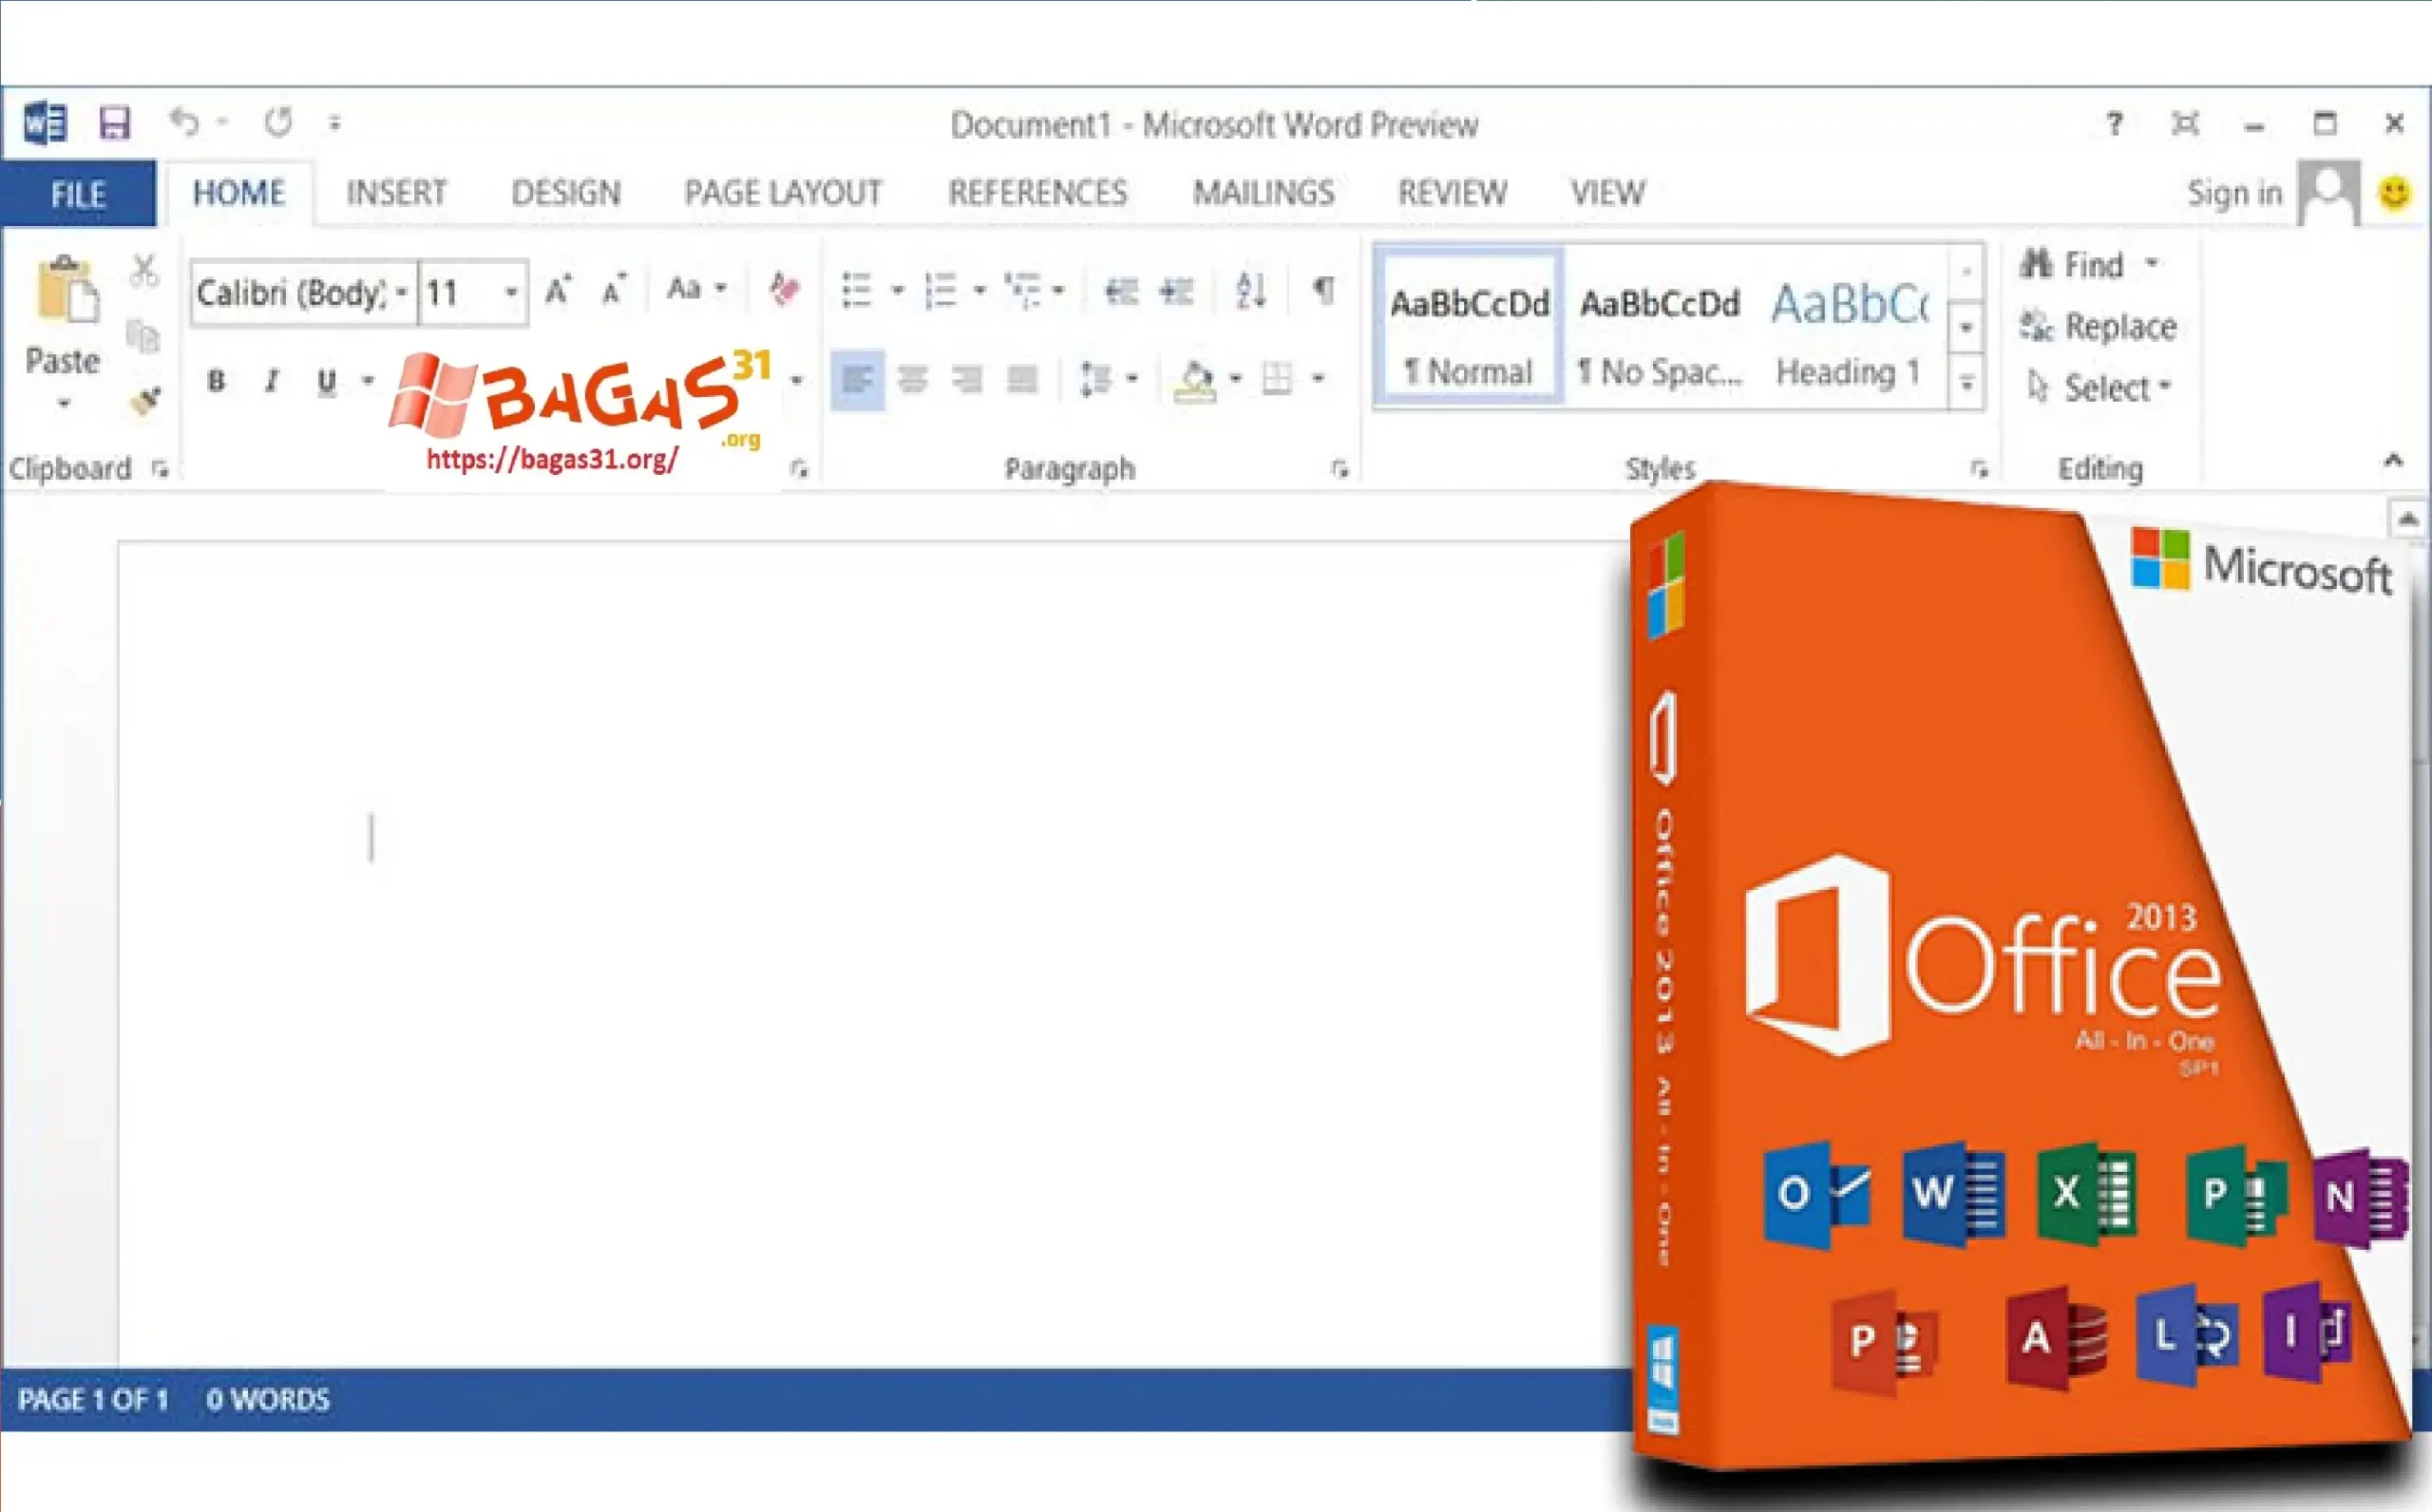Center align the paragraph

pyautogui.click(x=911, y=379)
